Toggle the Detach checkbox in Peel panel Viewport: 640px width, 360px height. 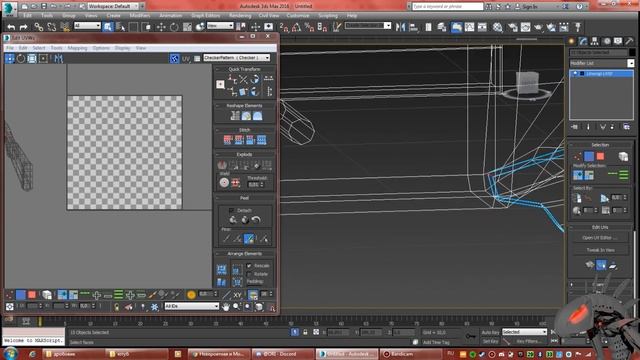tap(231, 210)
